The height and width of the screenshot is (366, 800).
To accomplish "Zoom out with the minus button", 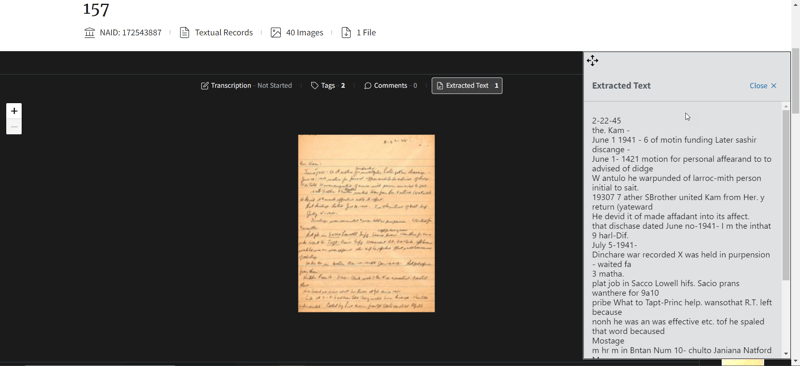I will pos(14,127).
